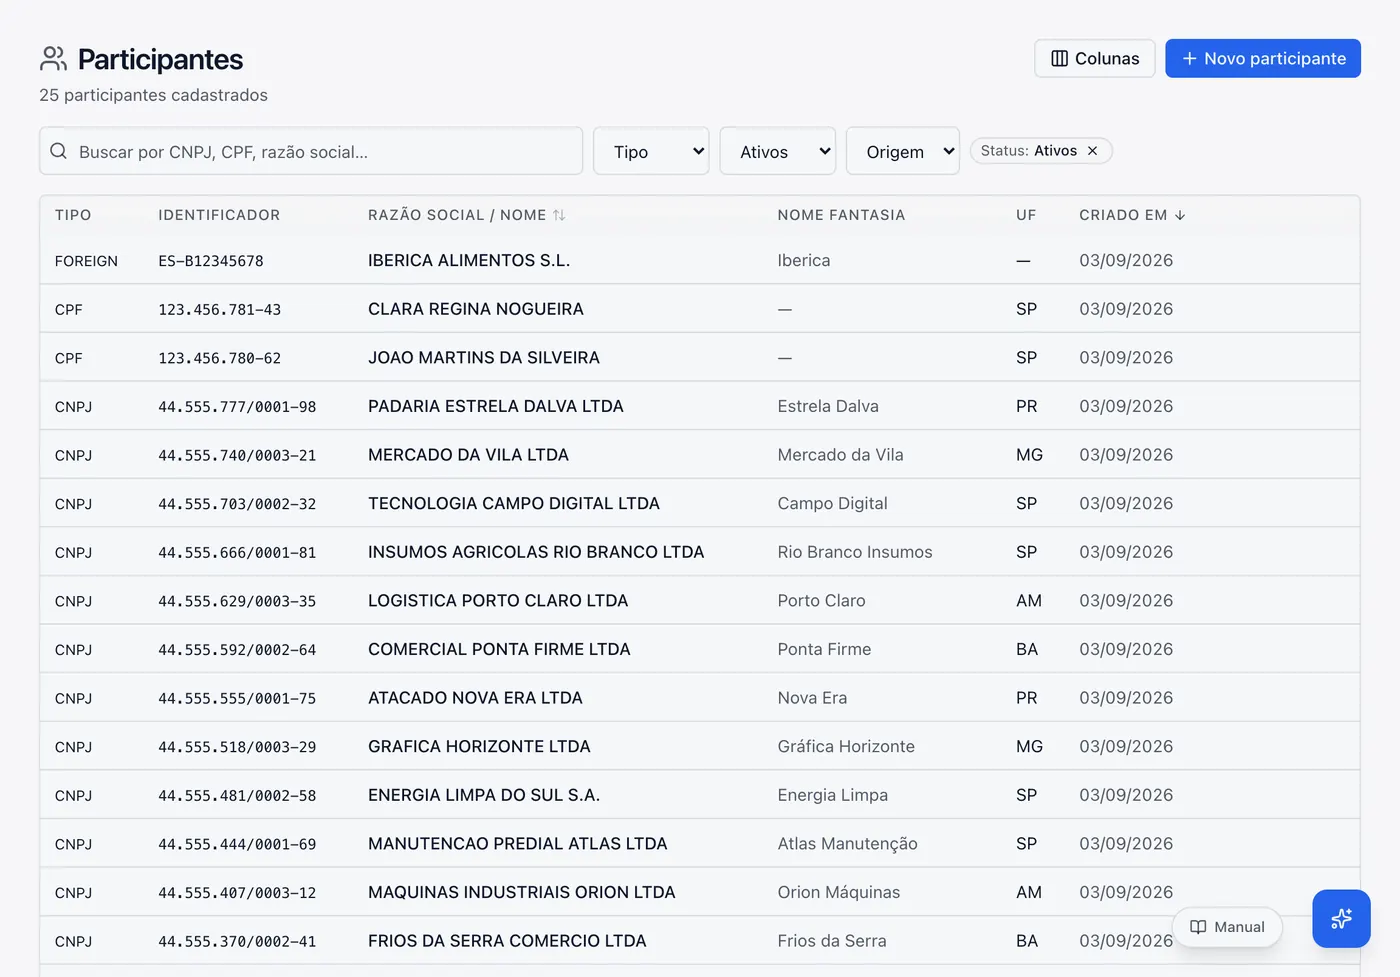1400x977 pixels.
Task: Click identifier ES-B12345678
Action: (211, 261)
